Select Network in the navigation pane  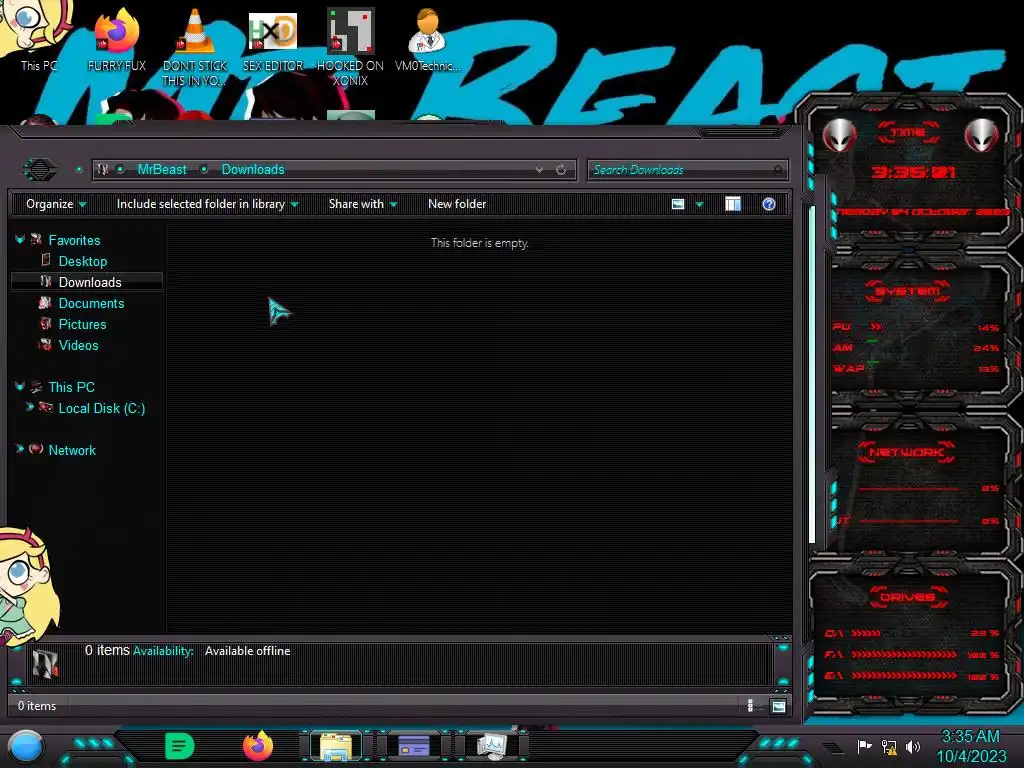(72, 450)
